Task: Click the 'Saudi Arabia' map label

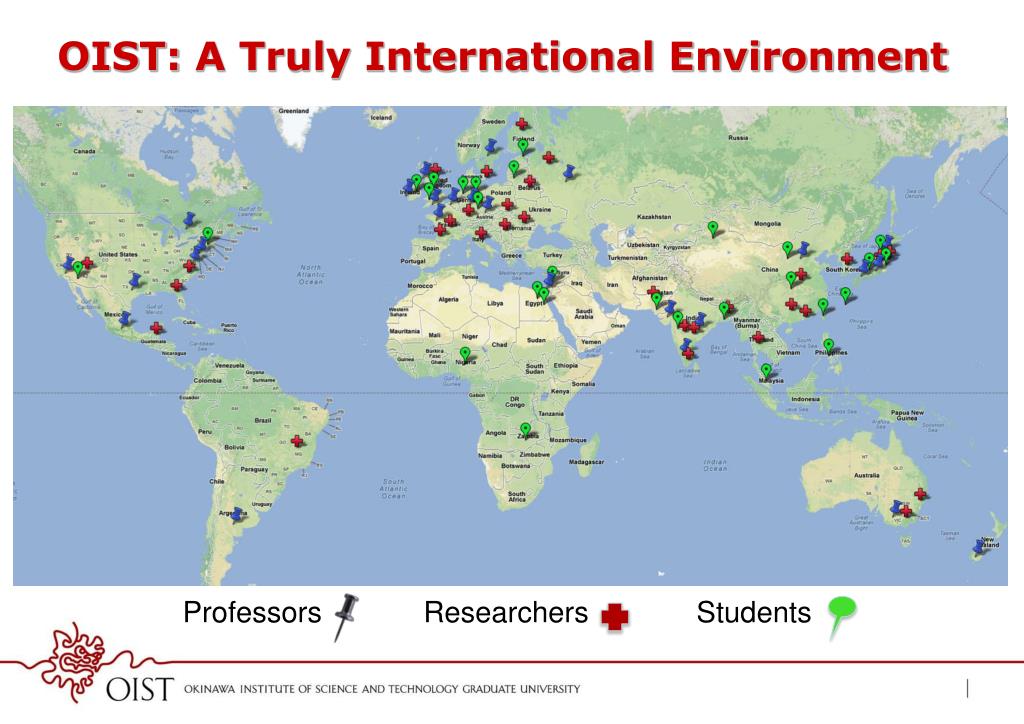Action: (583, 314)
